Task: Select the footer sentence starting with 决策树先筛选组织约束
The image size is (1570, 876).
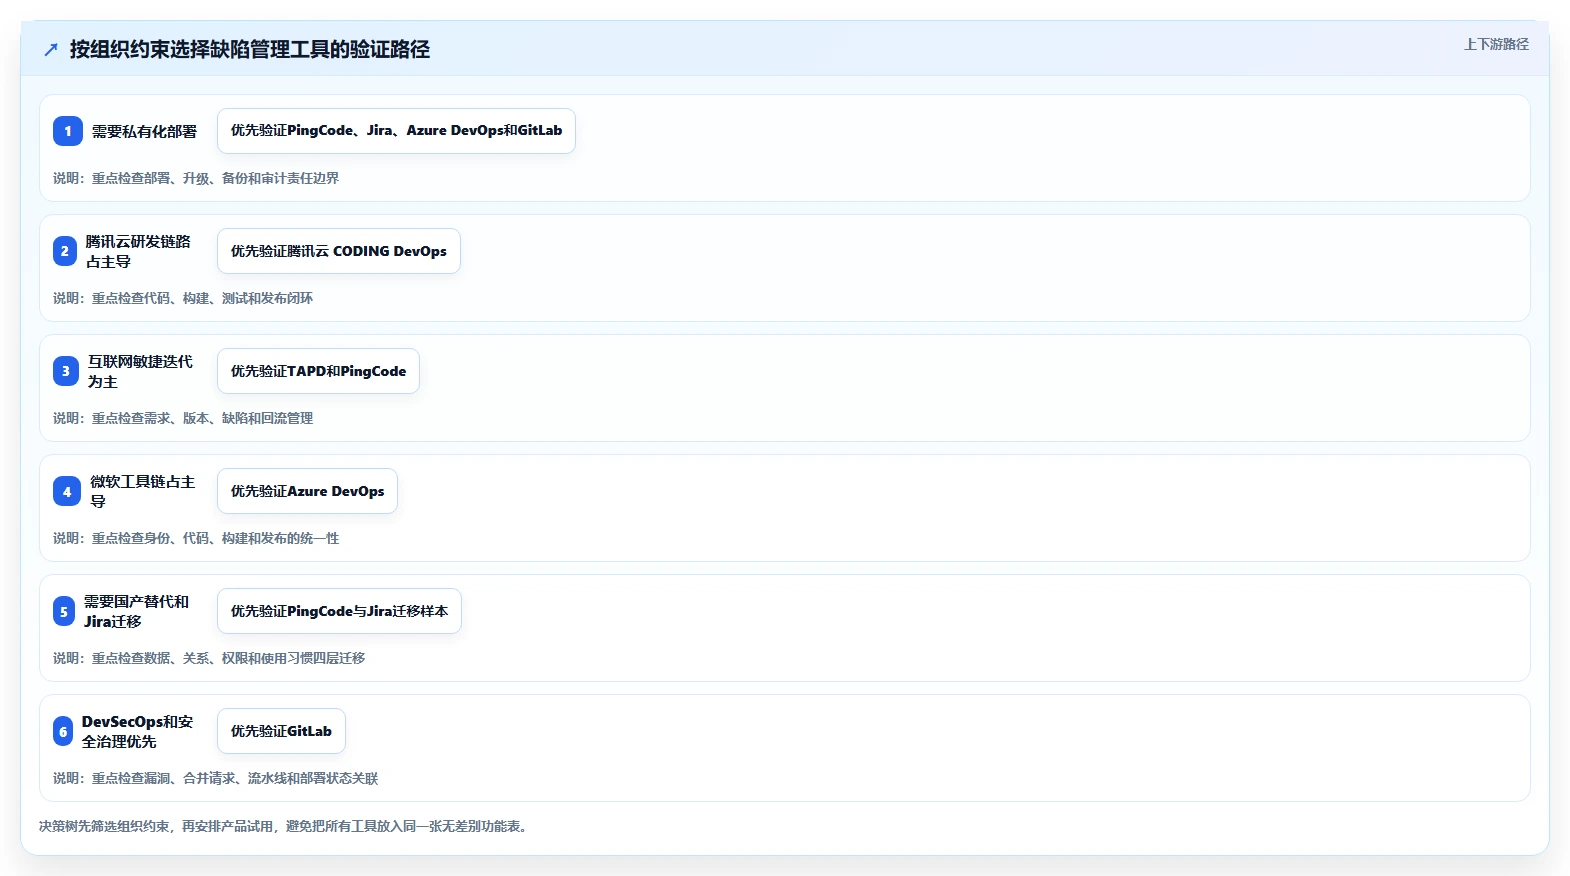Action: pyautogui.click(x=285, y=826)
